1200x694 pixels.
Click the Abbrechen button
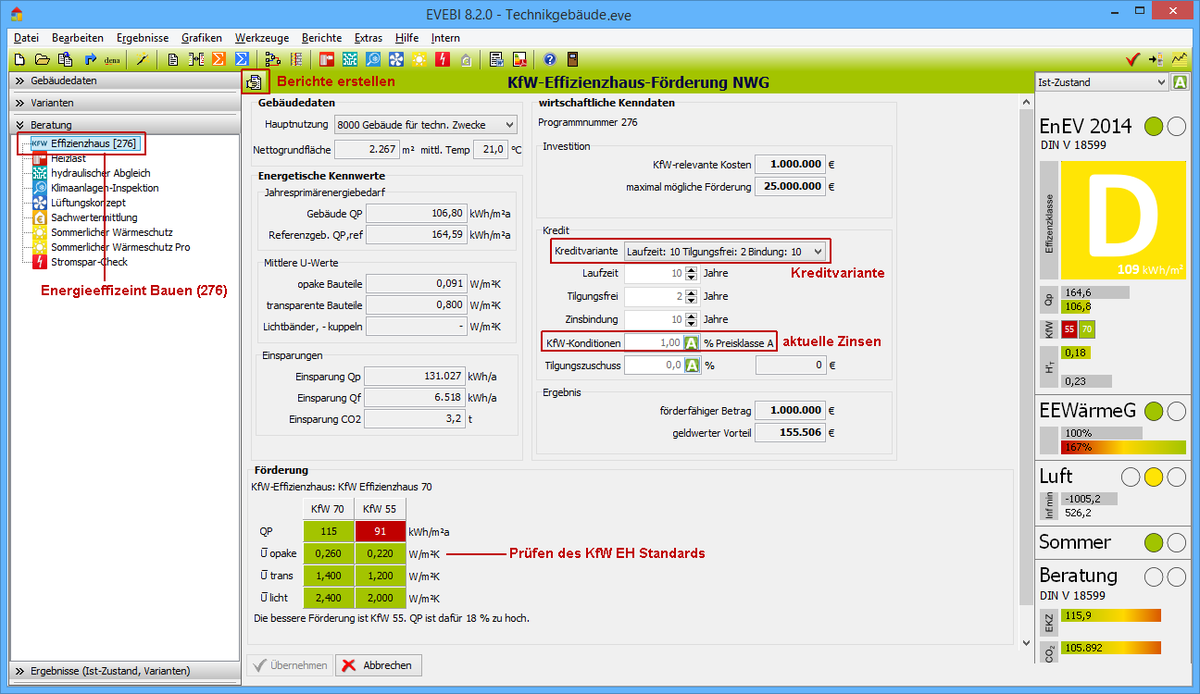pyautogui.click(x=379, y=665)
